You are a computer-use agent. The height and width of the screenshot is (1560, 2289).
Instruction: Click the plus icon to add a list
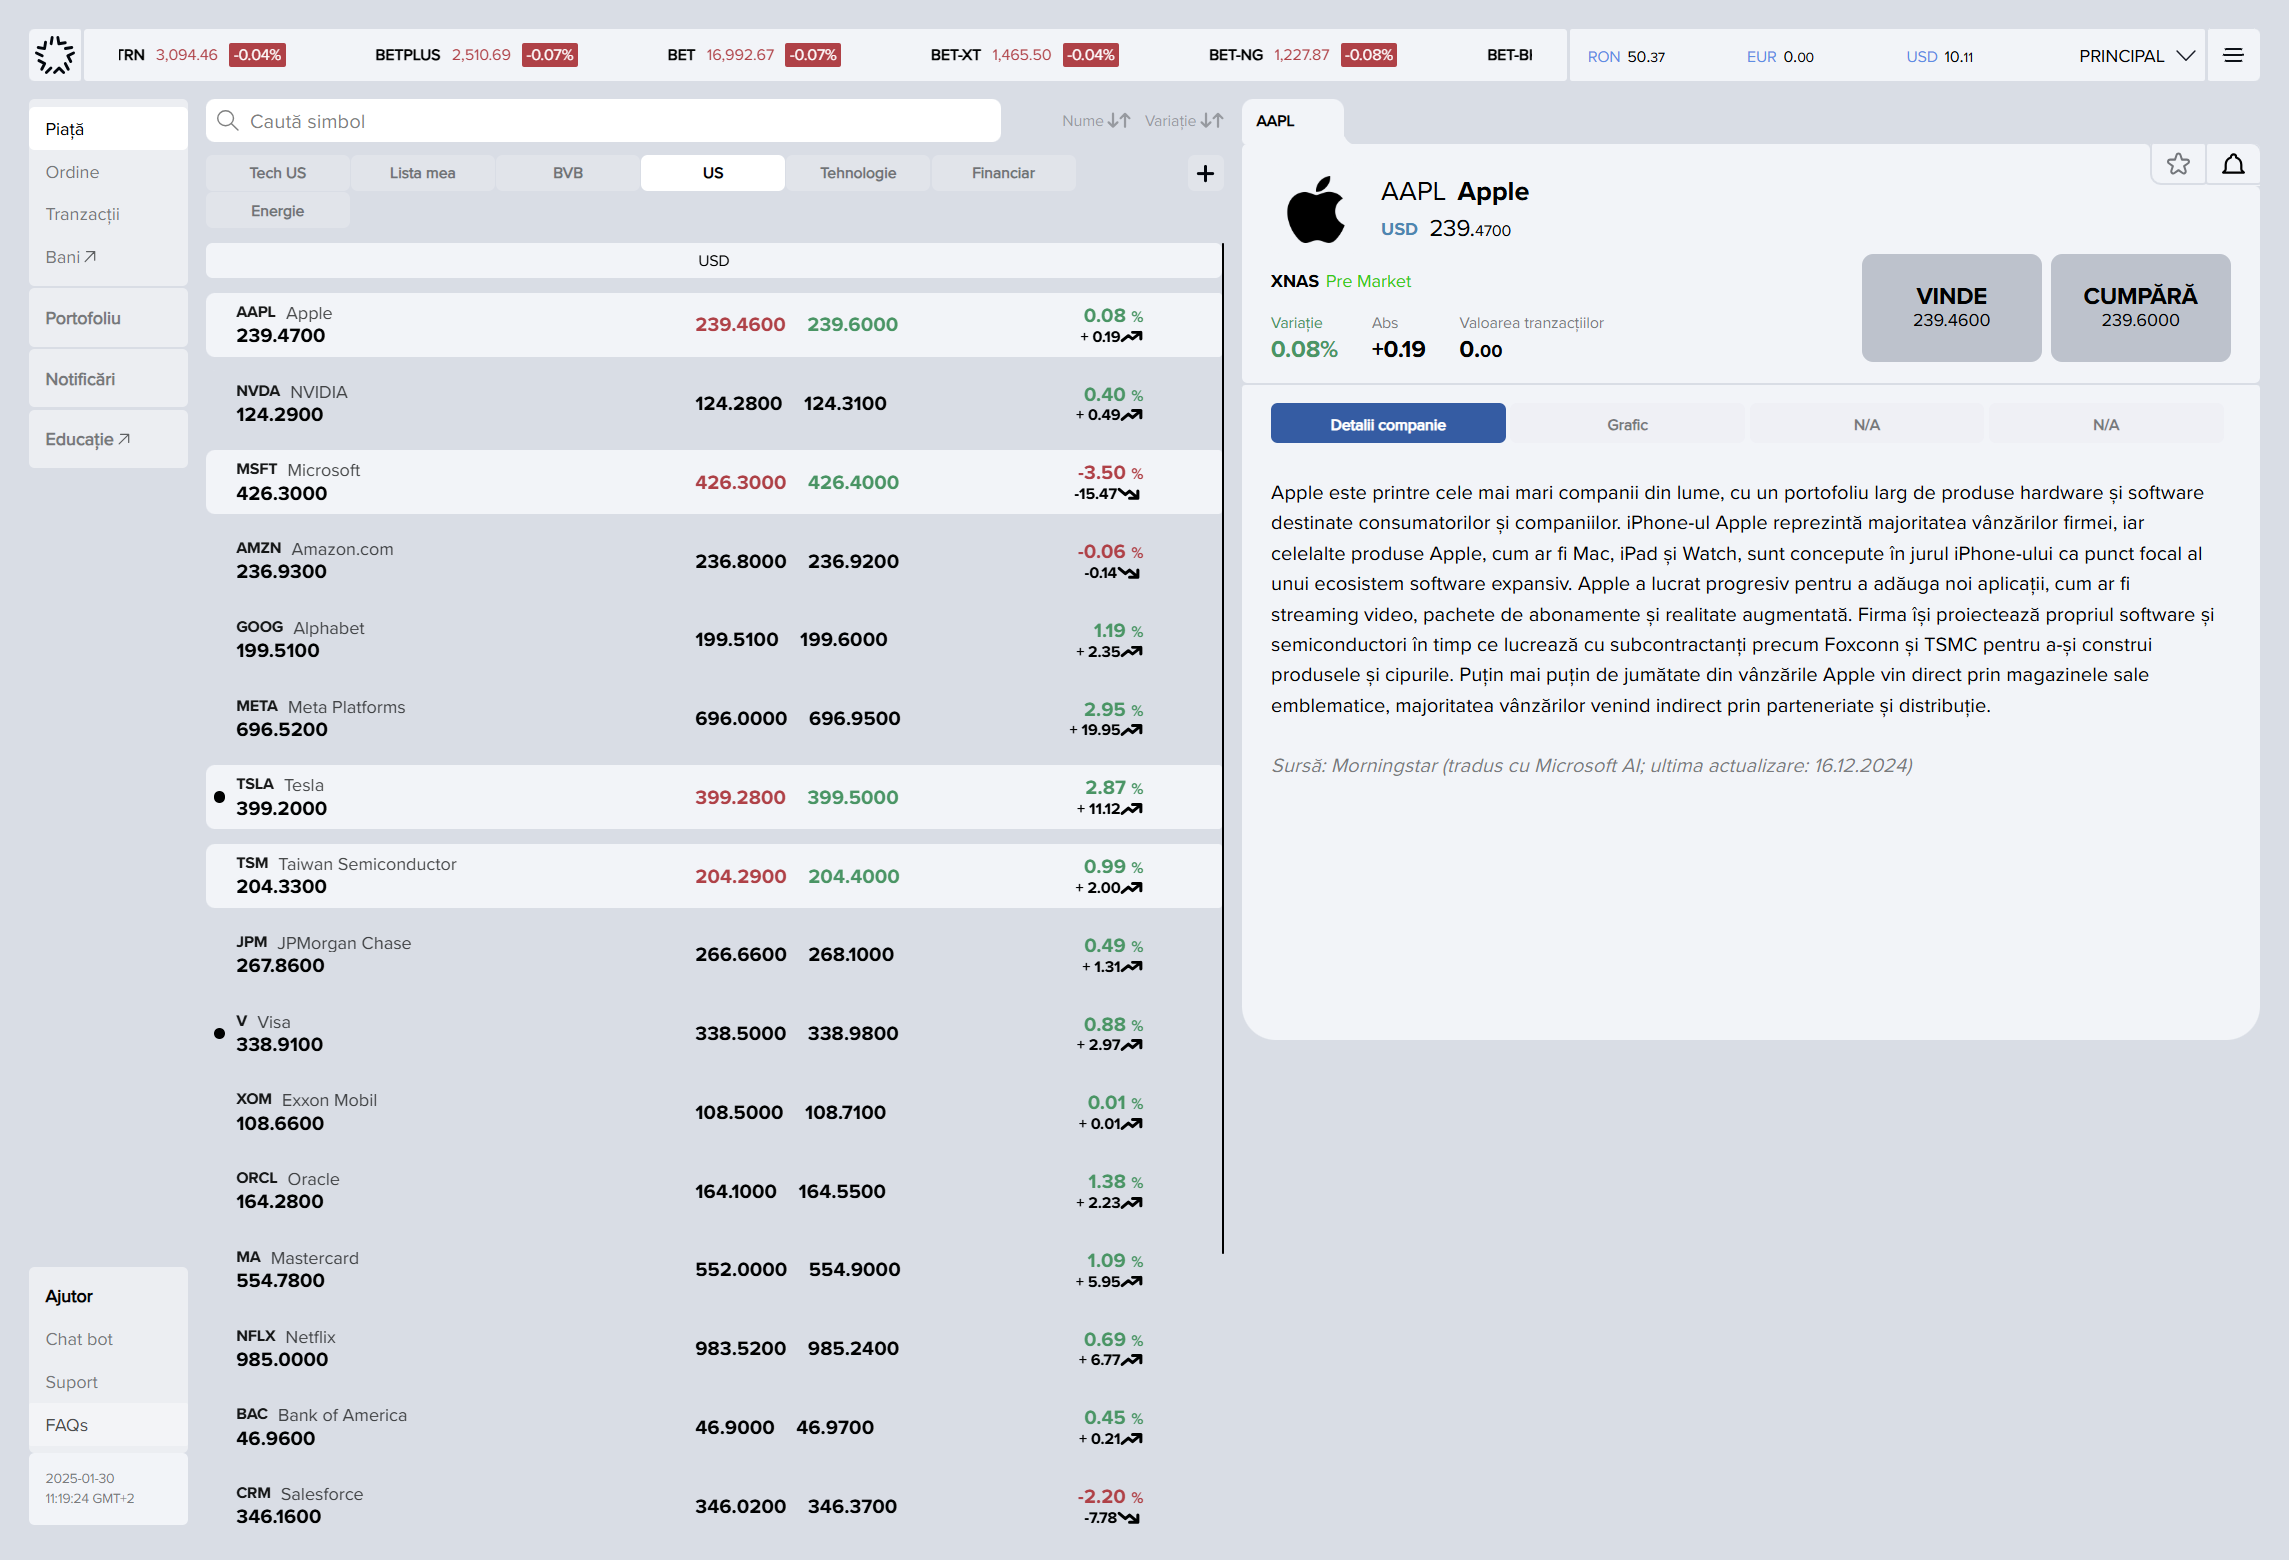pyautogui.click(x=1205, y=173)
